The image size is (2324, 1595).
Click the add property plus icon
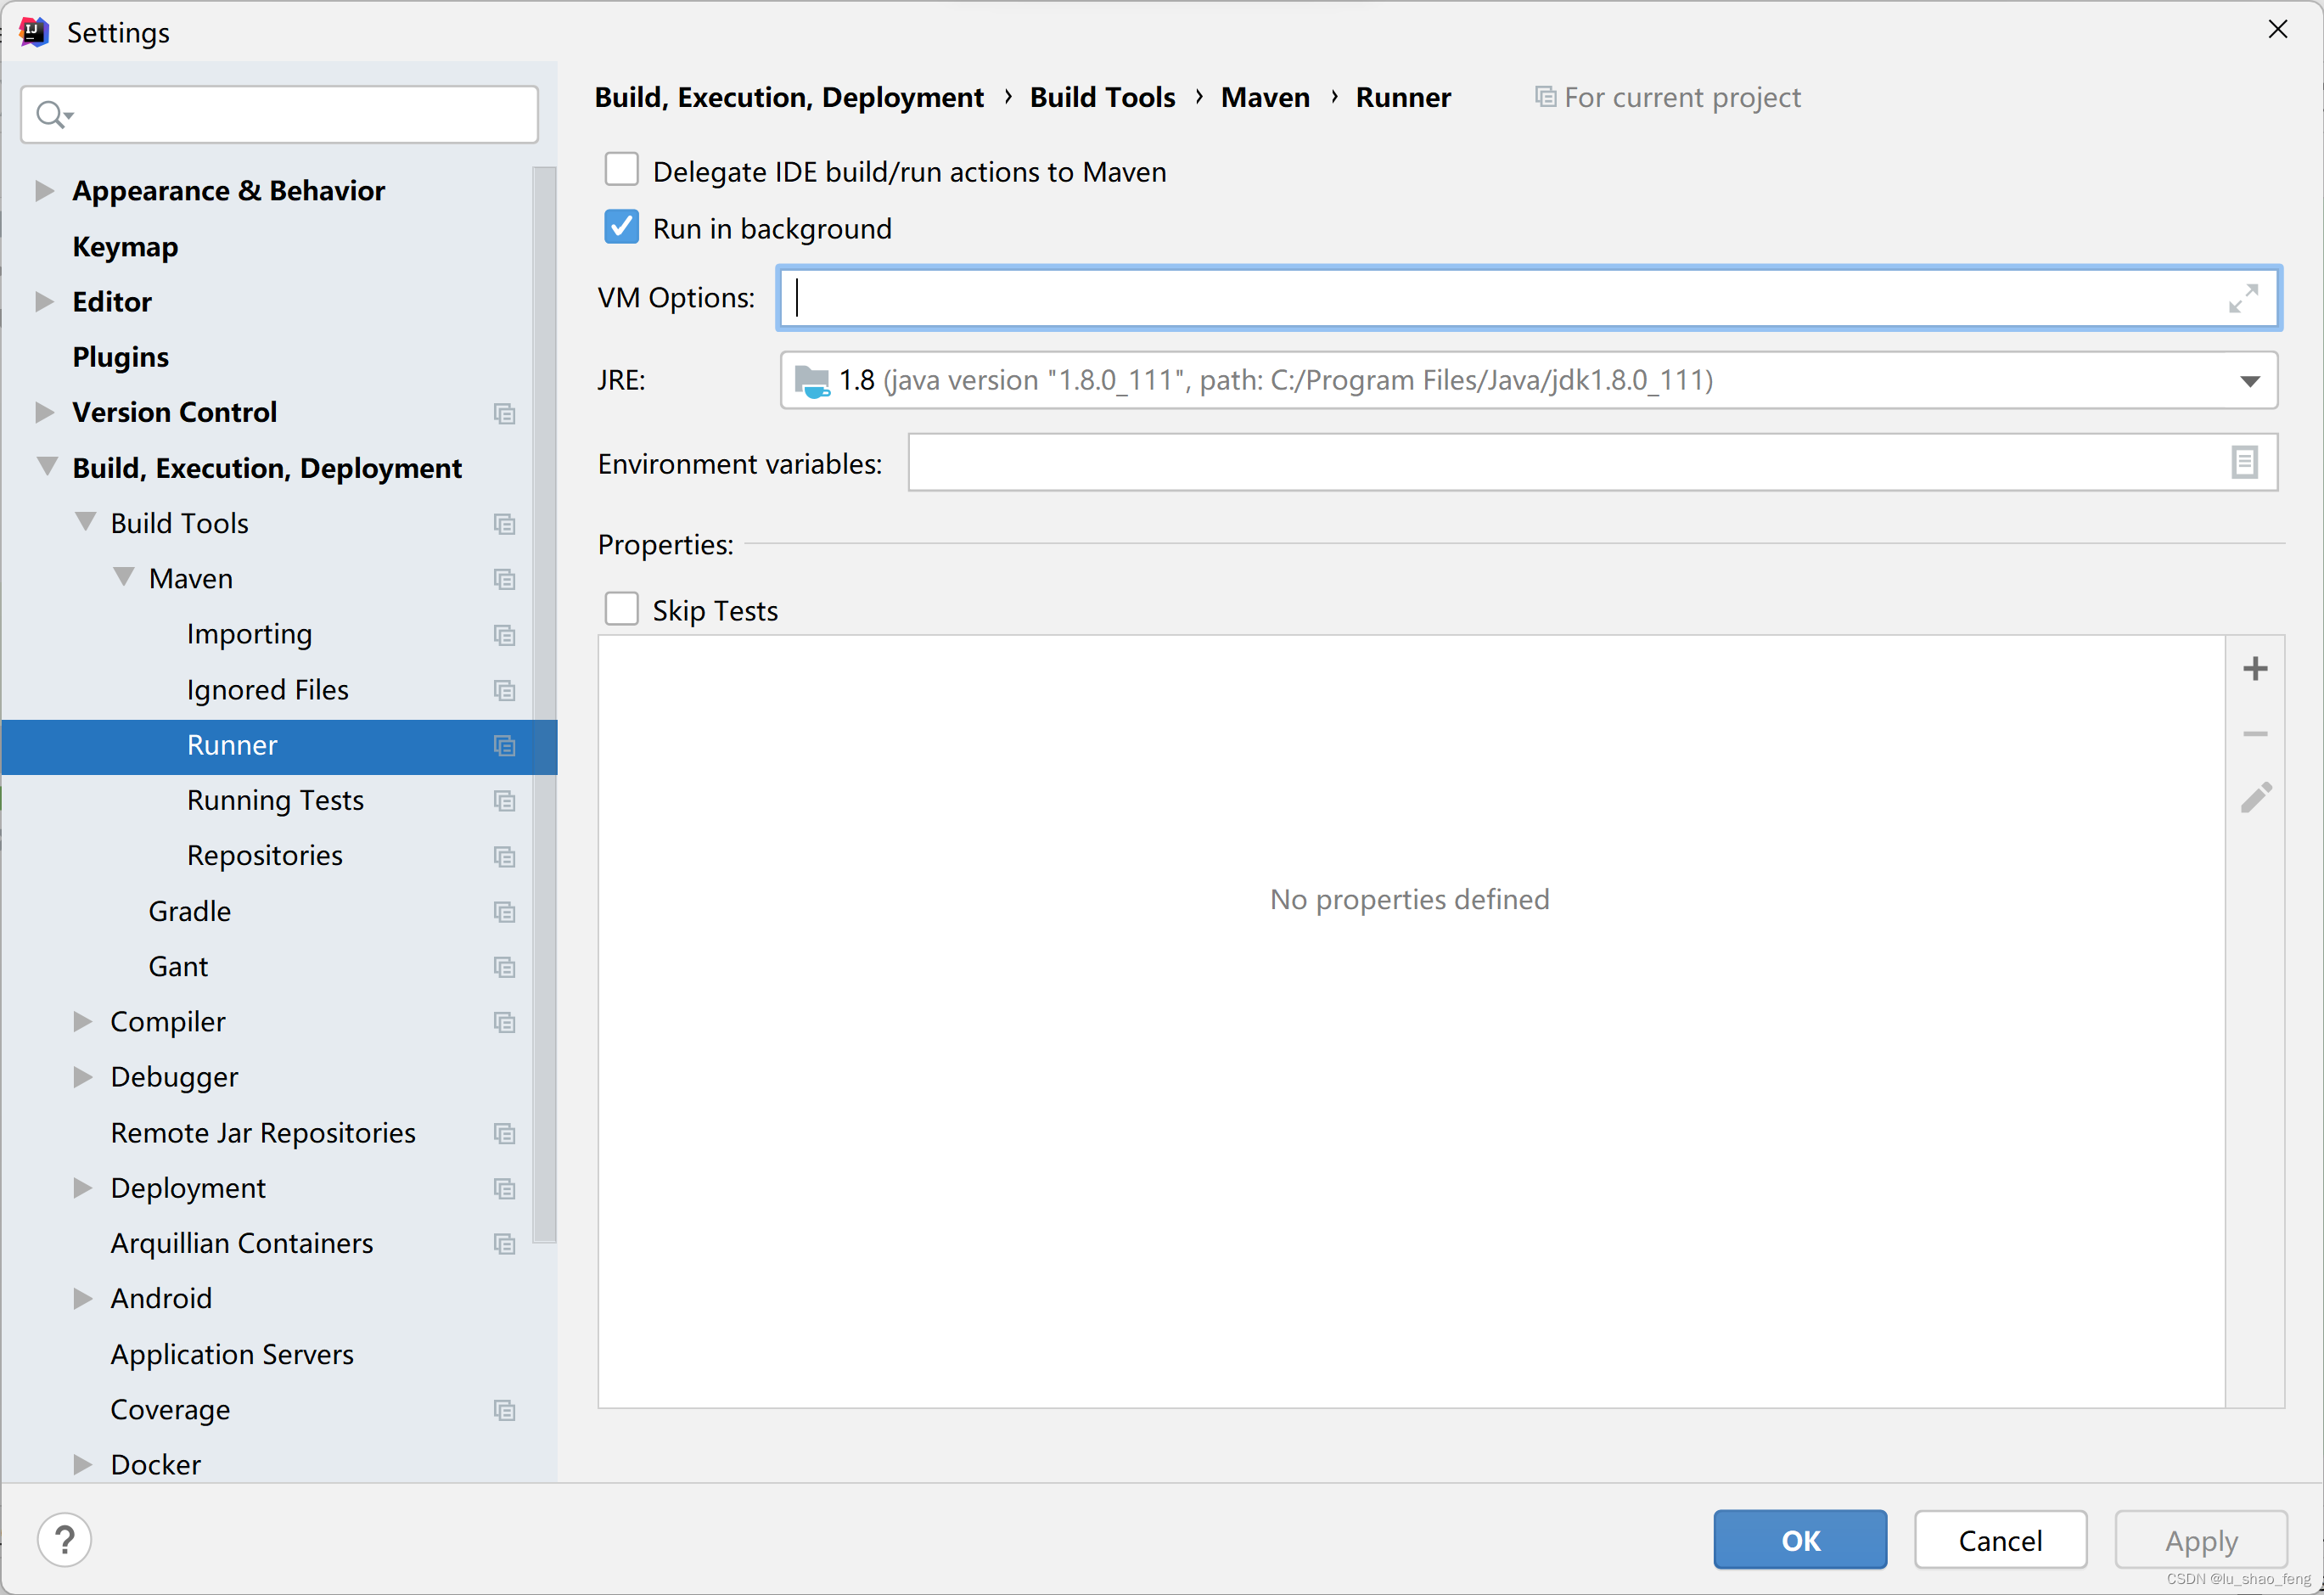(x=2255, y=668)
